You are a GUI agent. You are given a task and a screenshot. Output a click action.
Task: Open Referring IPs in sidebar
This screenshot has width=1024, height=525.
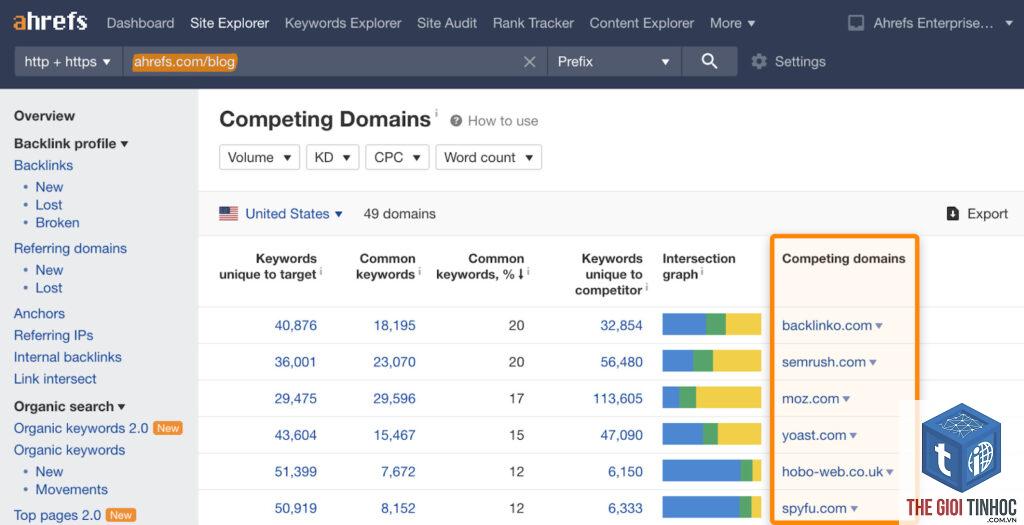(54, 335)
